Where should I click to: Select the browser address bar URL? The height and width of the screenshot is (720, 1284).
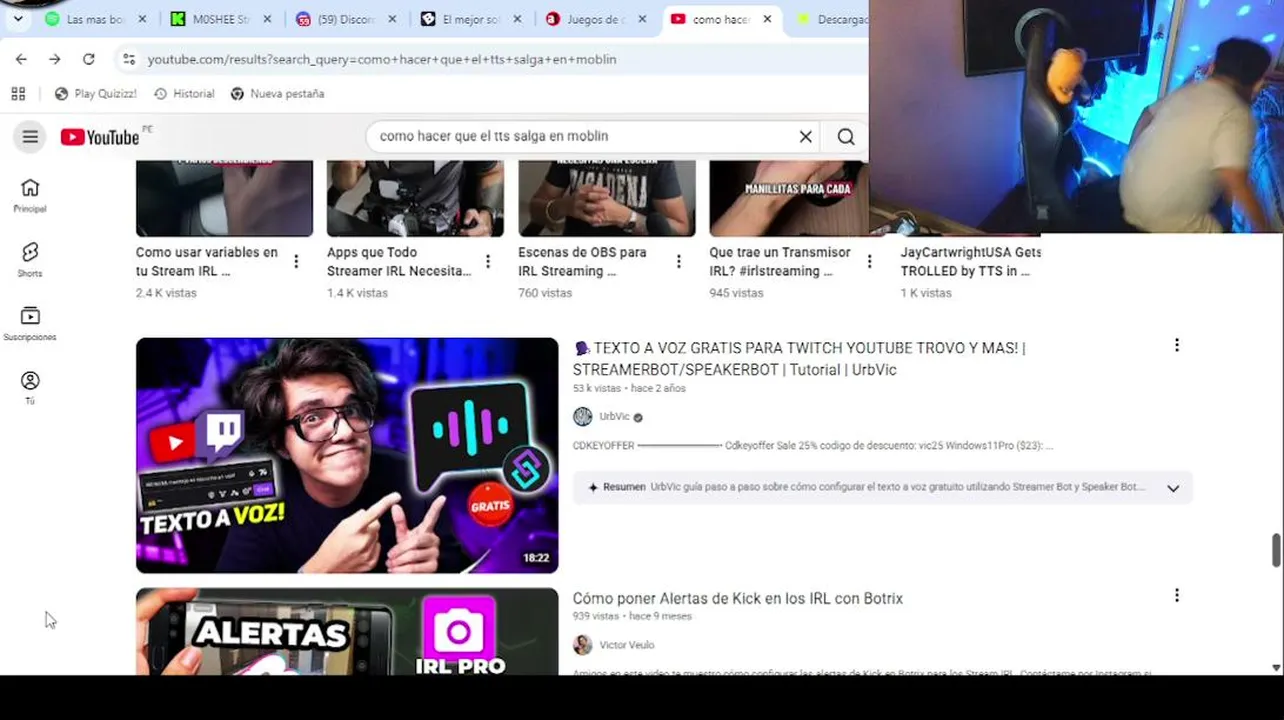[382, 59]
